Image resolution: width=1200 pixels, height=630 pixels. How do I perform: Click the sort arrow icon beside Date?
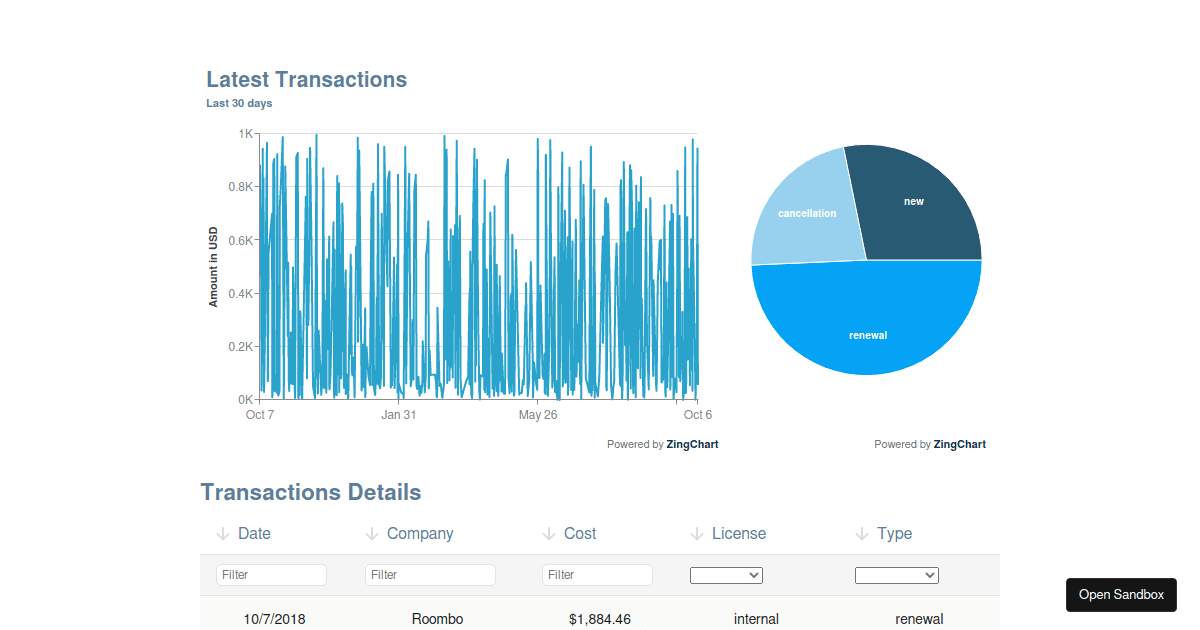point(223,534)
